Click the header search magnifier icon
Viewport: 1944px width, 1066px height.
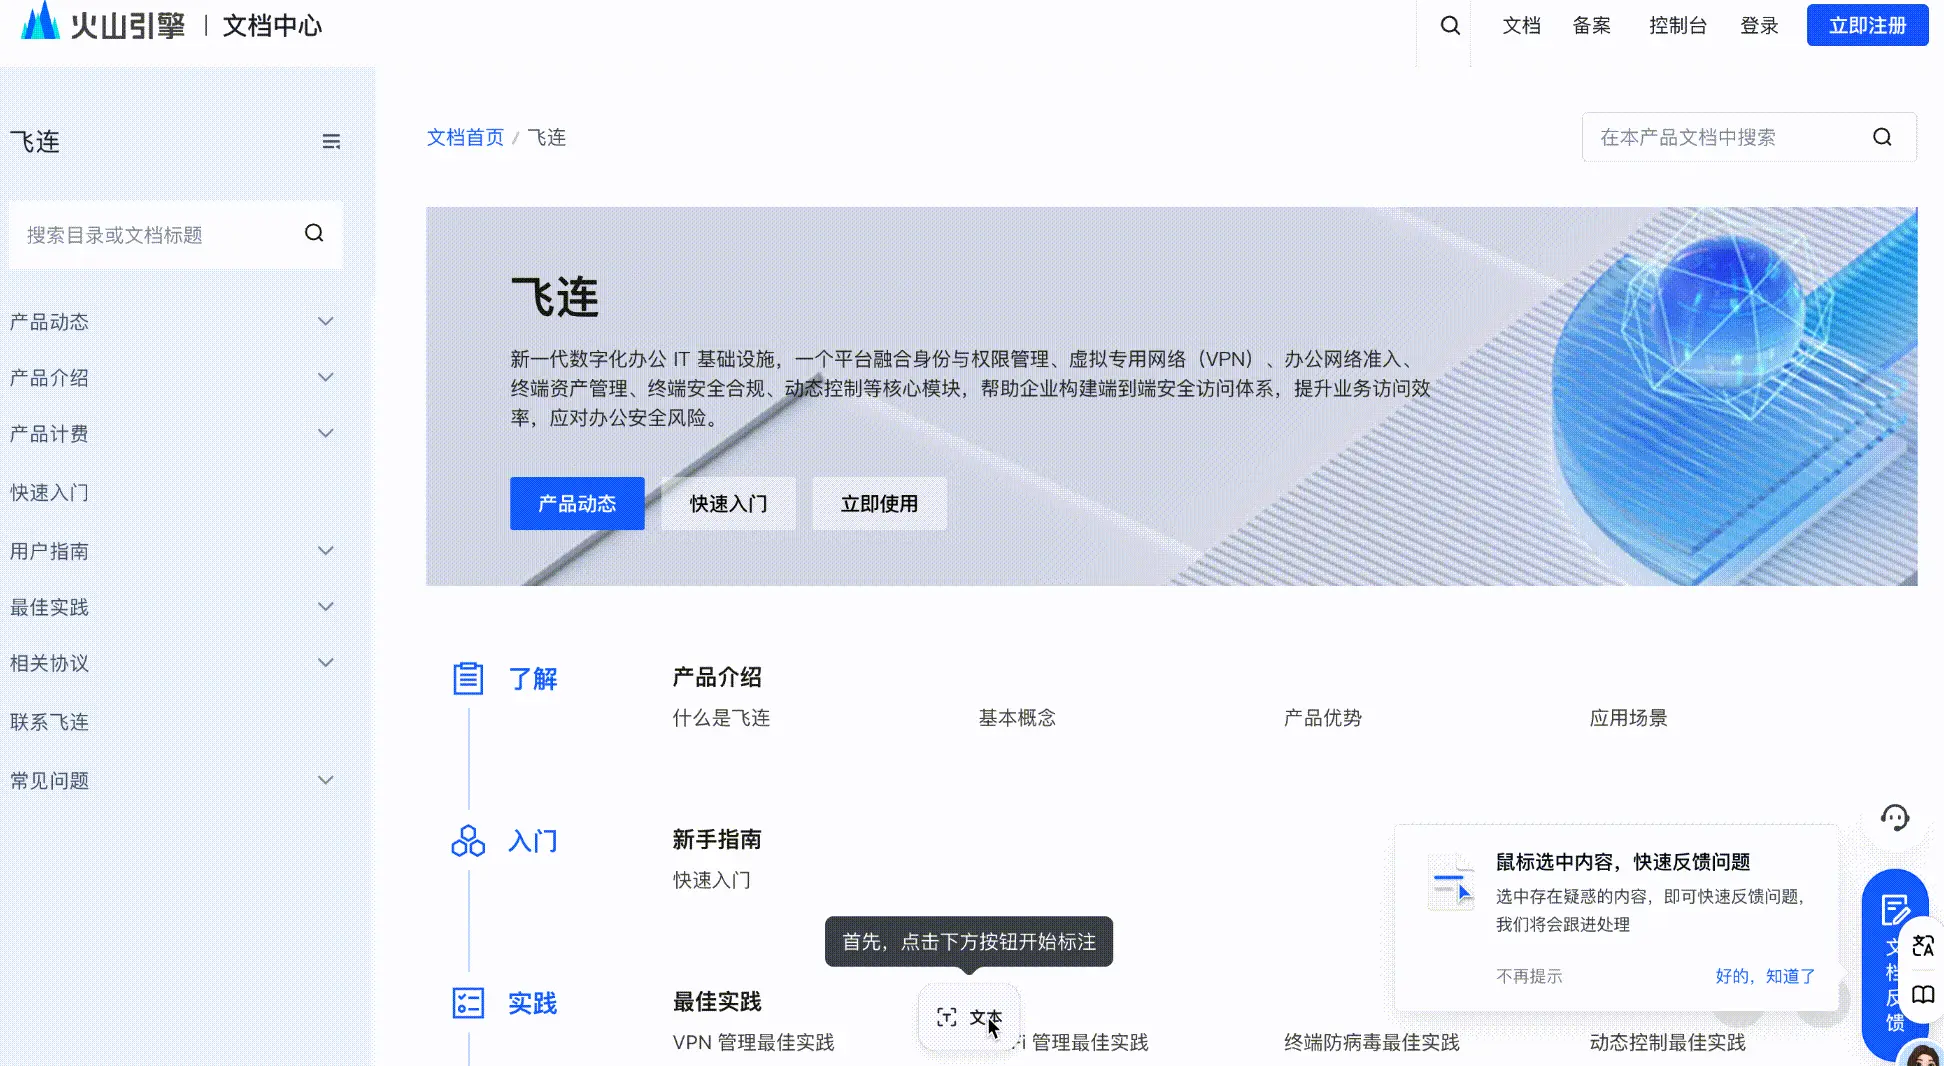(x=1450, y=26)
